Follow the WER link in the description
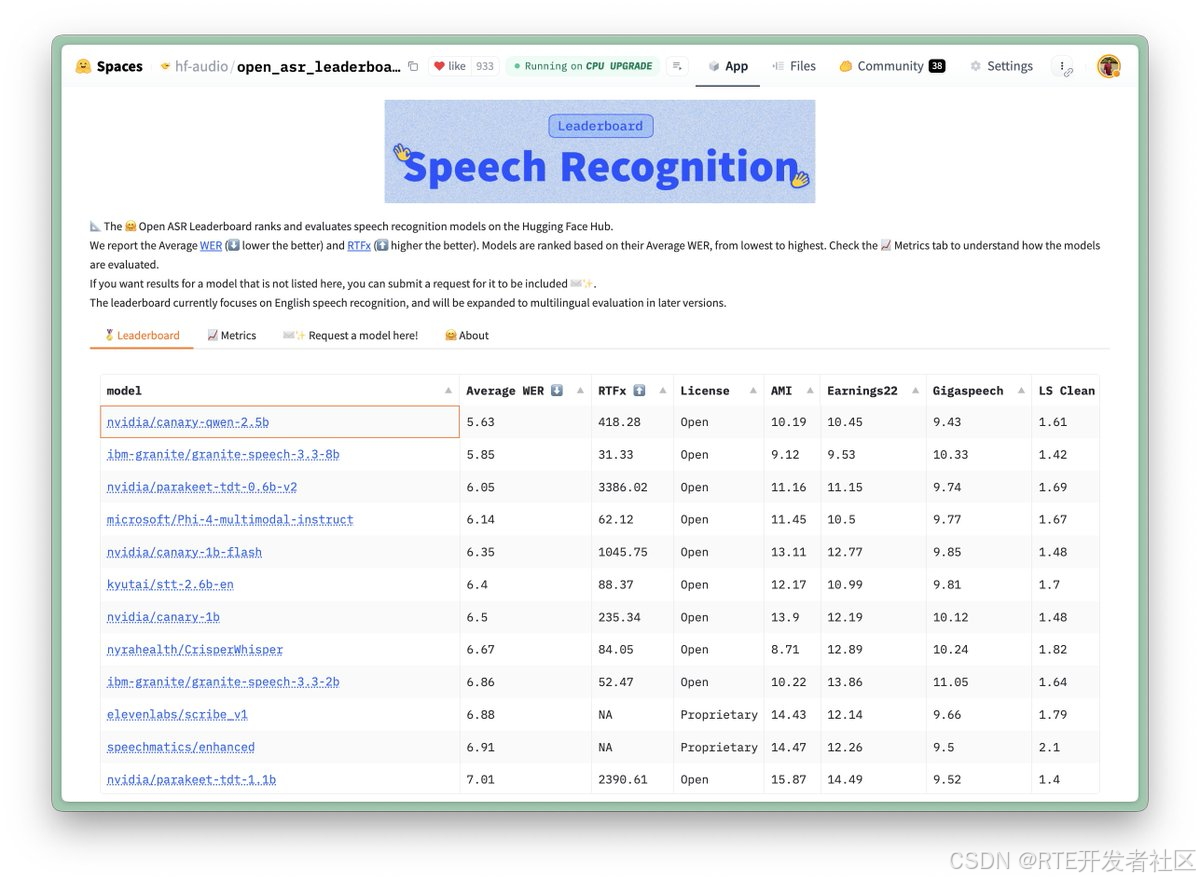Screen dimensions: 1200x880 point(211,245)
